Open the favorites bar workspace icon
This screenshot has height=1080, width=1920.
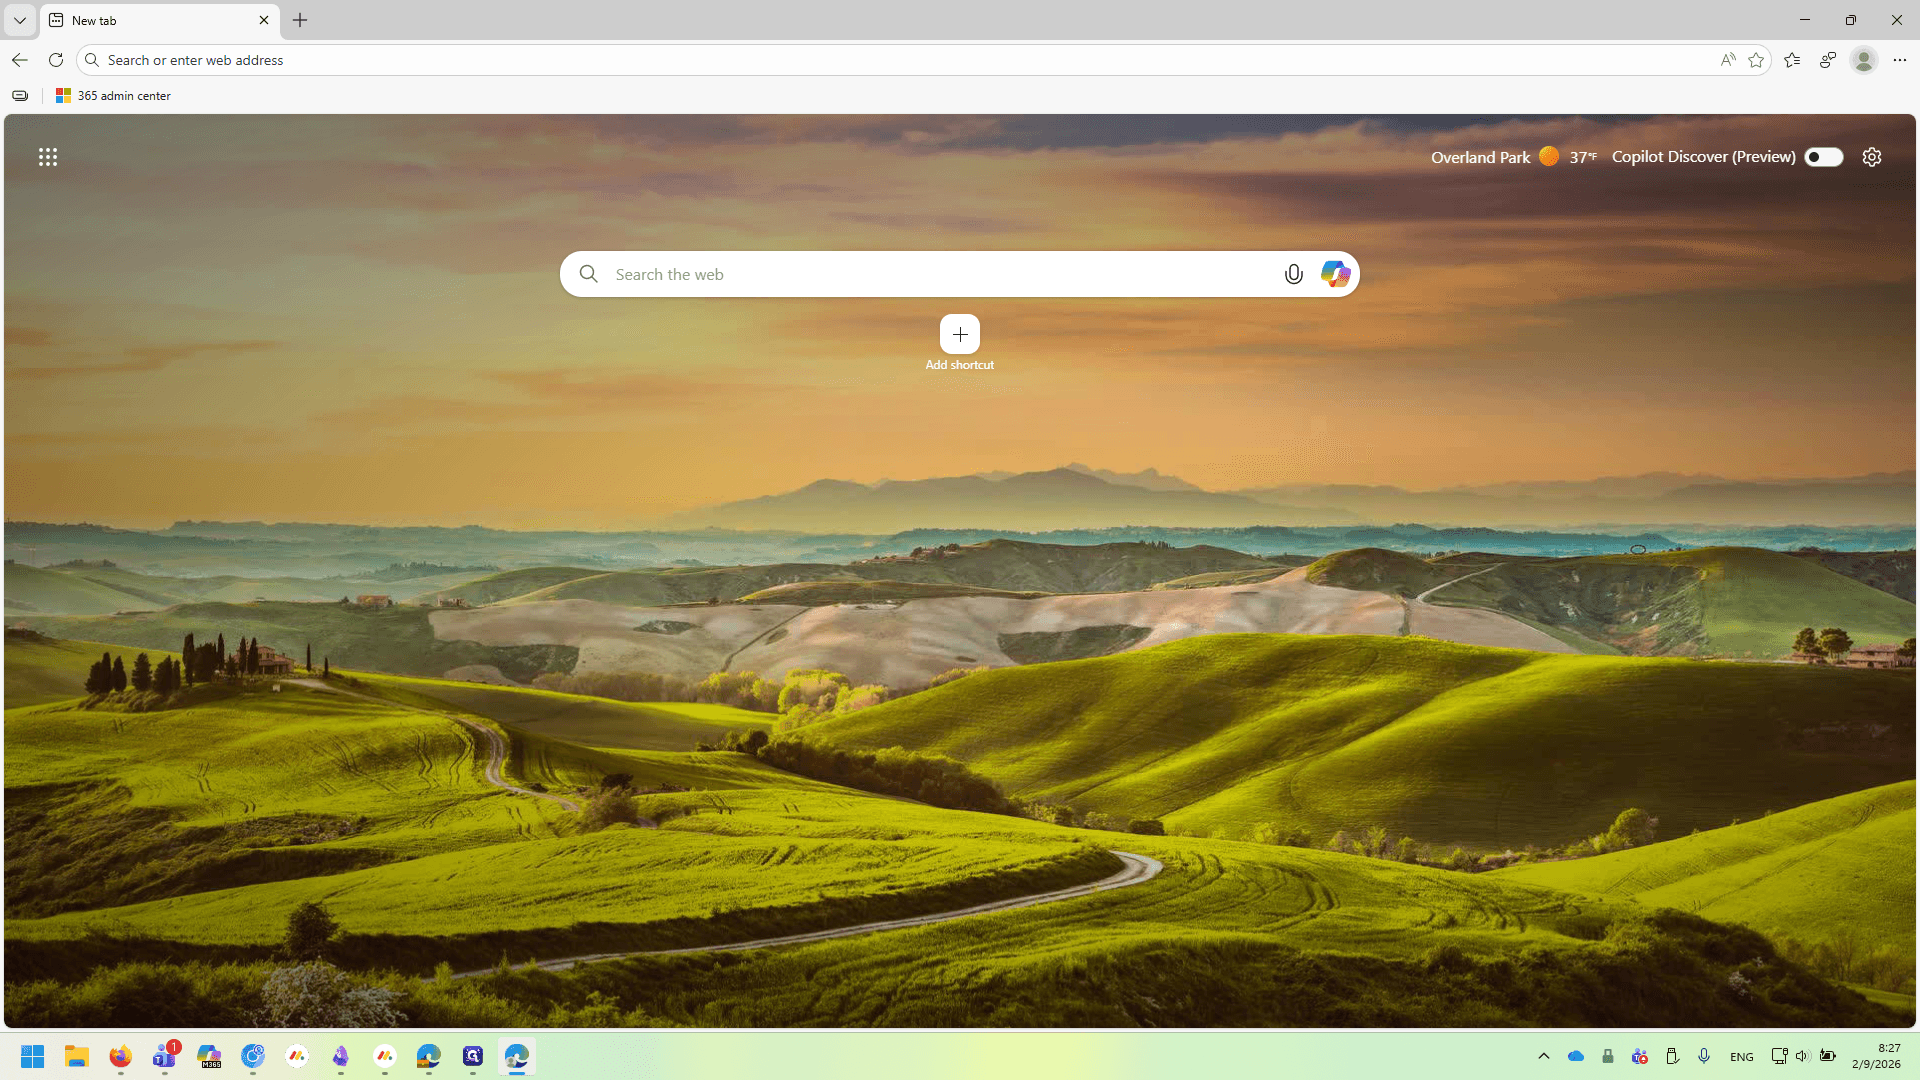(20, 96)
